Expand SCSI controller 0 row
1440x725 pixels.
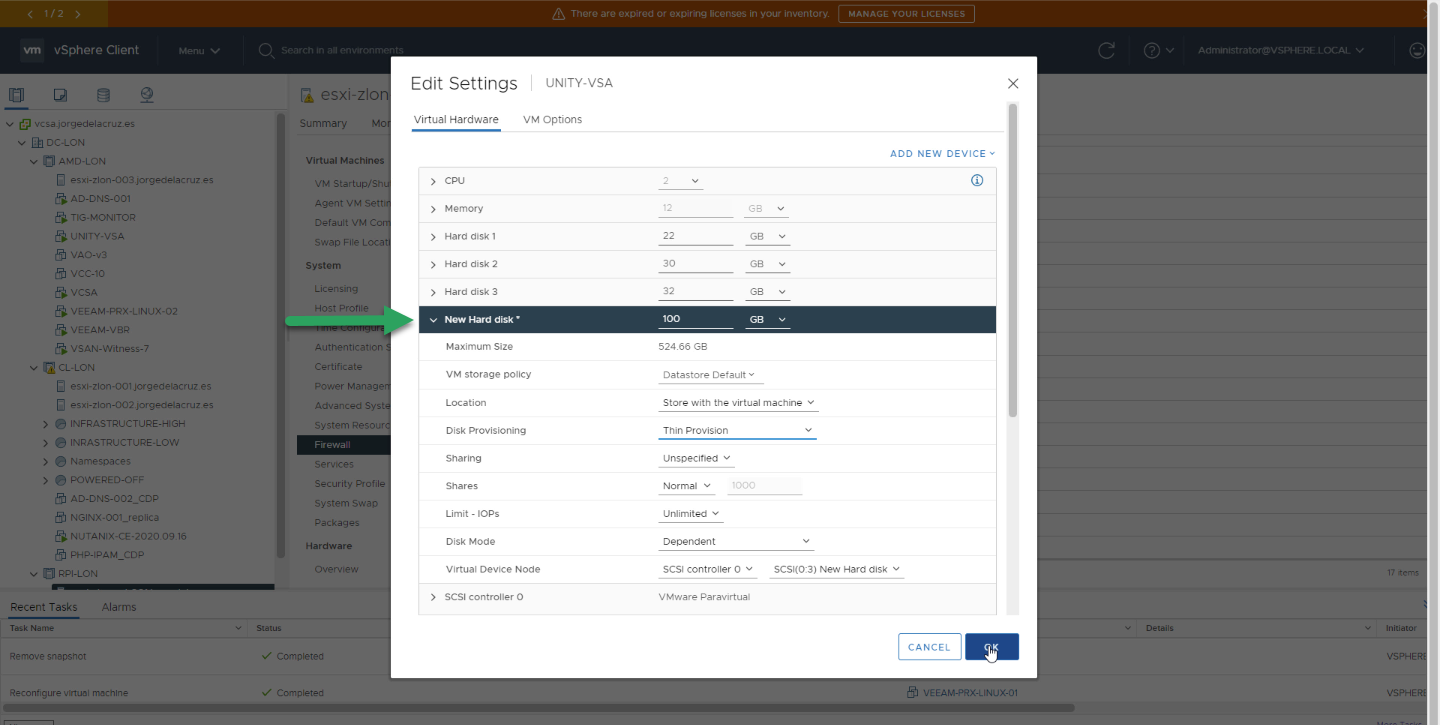click(433, 597)
